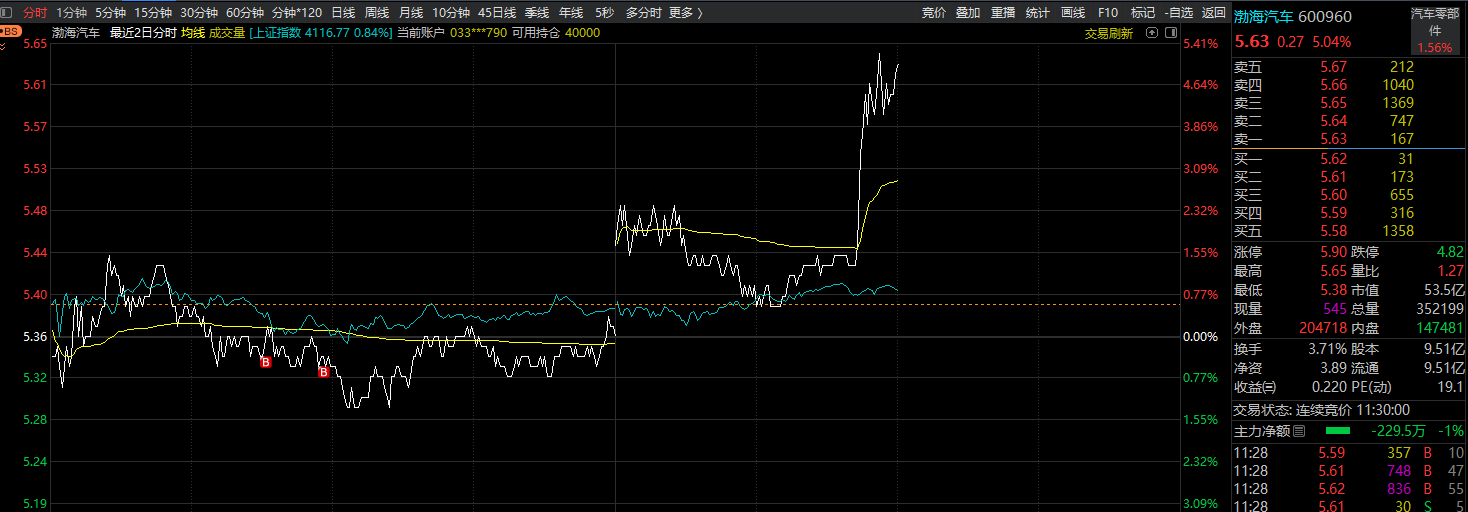Click the upload arrow icon near 交易刷新
This screenshot has width=1468, height=512.
point(1150,32)
